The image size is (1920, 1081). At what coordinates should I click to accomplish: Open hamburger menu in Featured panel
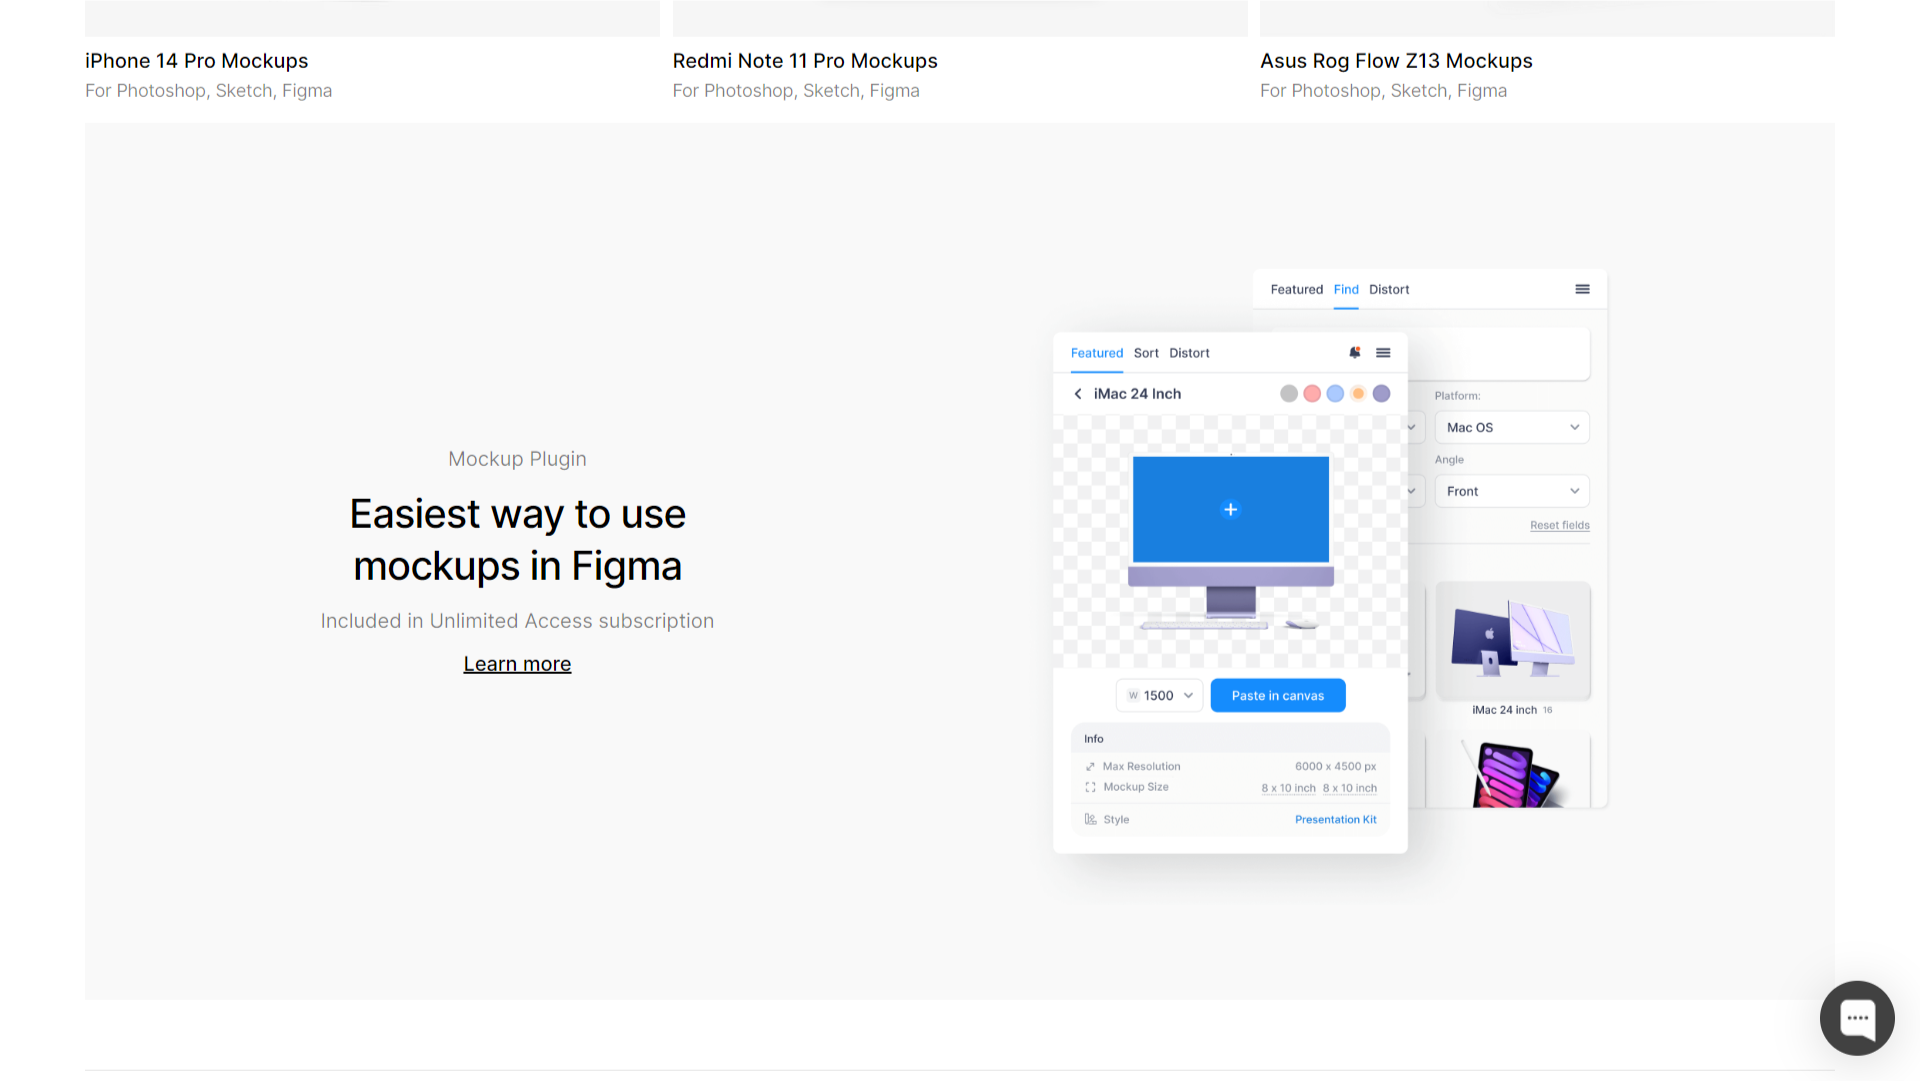tap(1383, 353)
